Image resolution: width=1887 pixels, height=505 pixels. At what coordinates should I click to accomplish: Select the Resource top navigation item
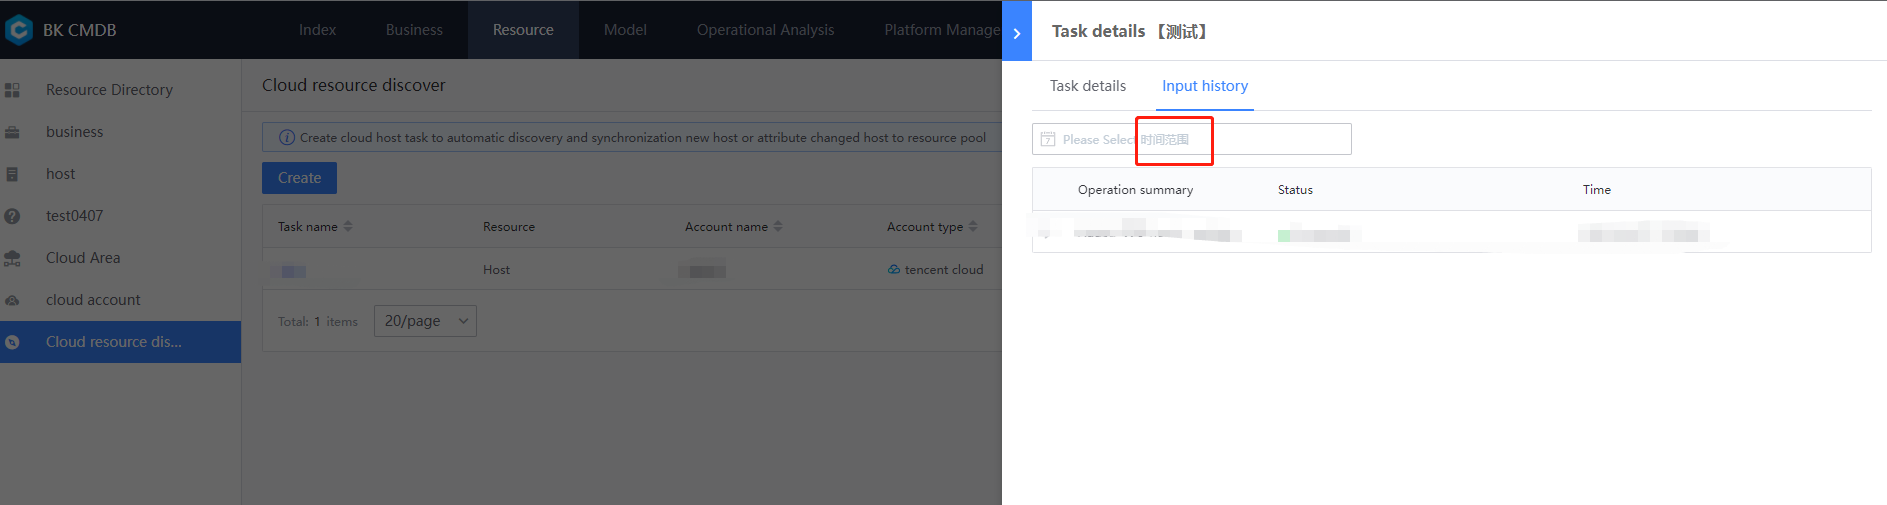[x=523, y=30]
